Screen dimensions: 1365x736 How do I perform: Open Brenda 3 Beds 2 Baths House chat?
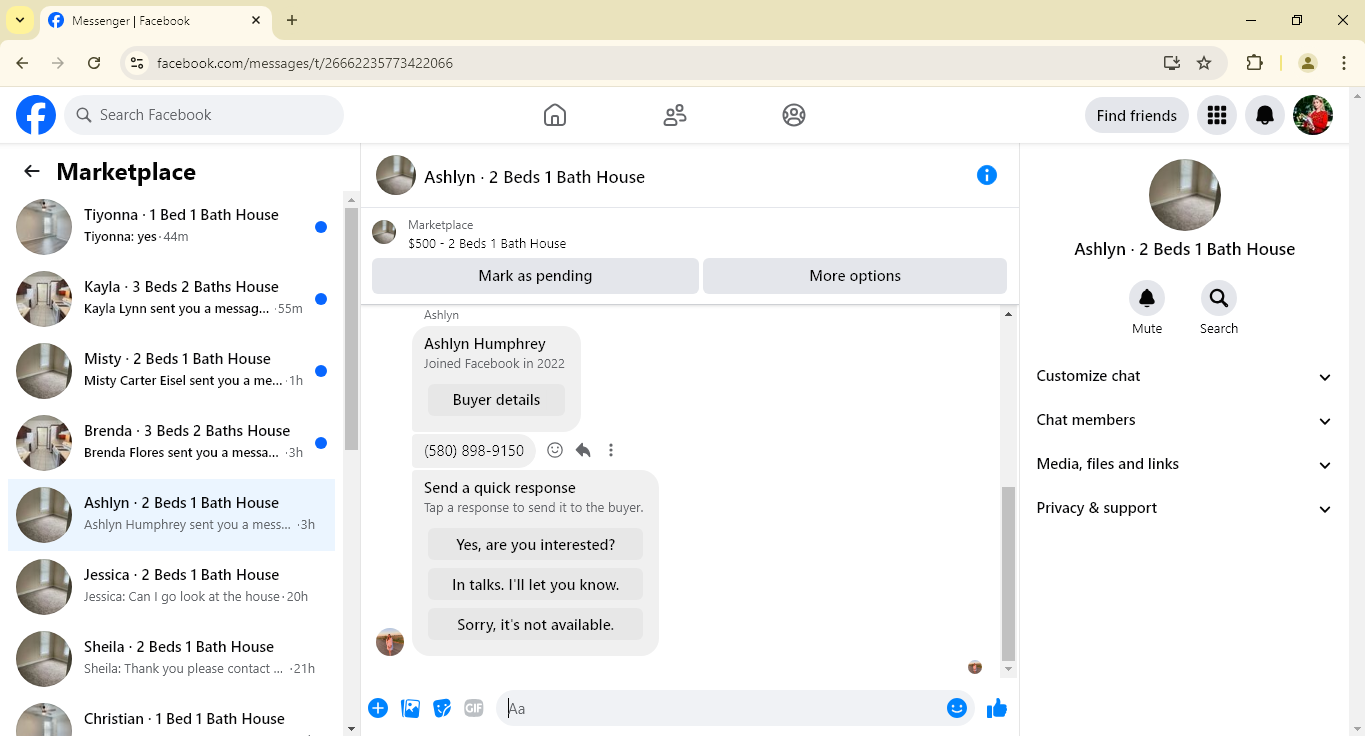(172, 443)
